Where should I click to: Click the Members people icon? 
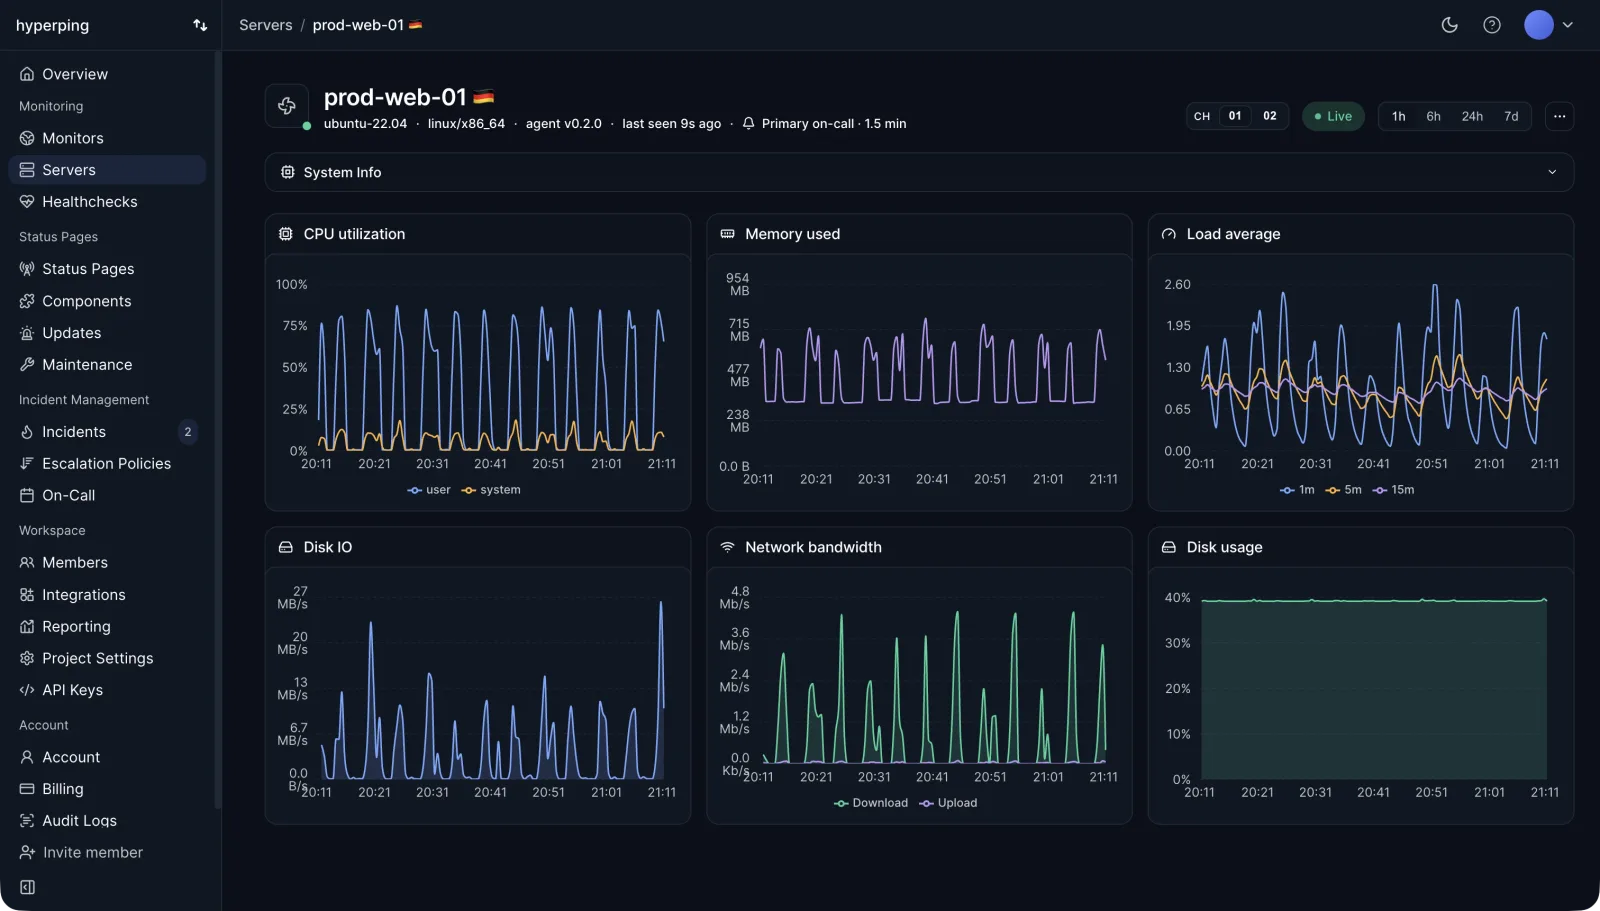(27, 563)
